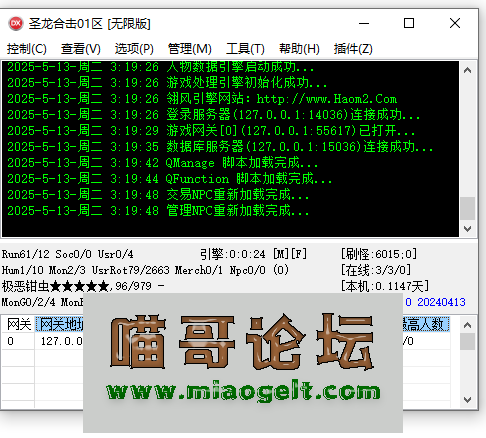Open the 帮助(H) menu

pyautogui.click(x=299, y=49)
